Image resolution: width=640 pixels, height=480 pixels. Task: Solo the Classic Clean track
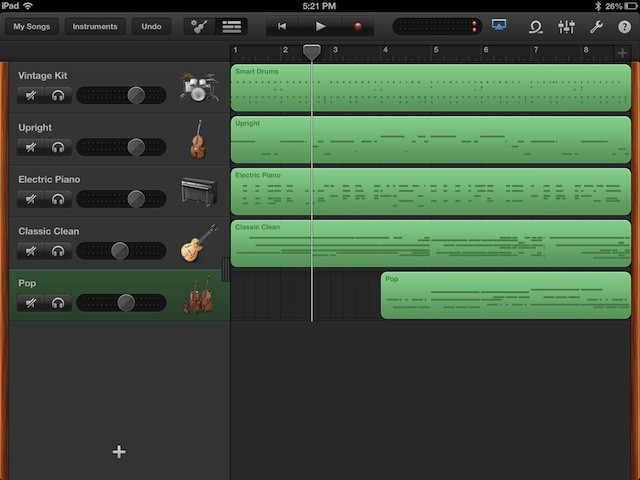(x=58, y=251)
